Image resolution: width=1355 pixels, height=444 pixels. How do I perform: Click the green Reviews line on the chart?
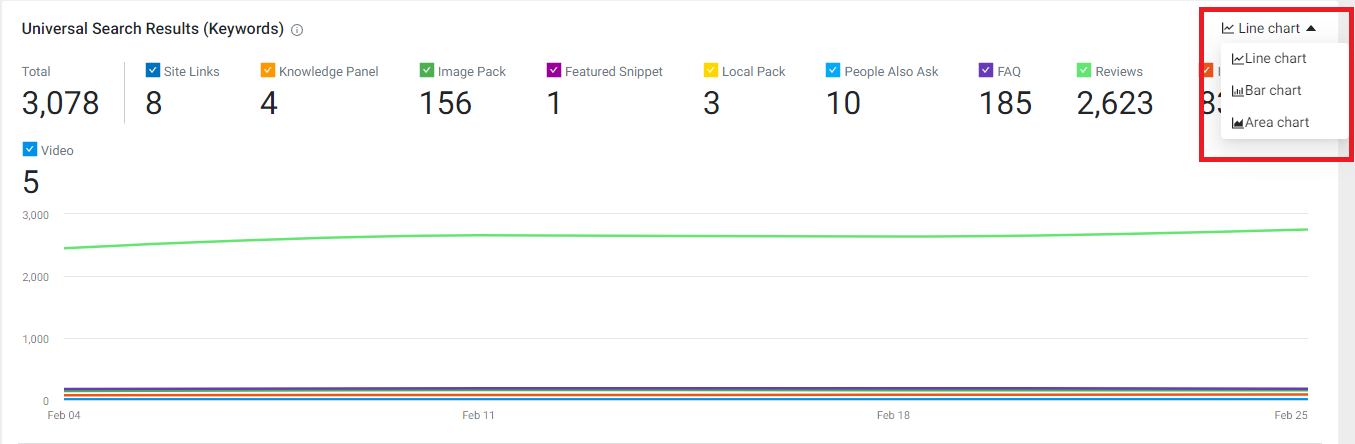click(x=685, y=236)
